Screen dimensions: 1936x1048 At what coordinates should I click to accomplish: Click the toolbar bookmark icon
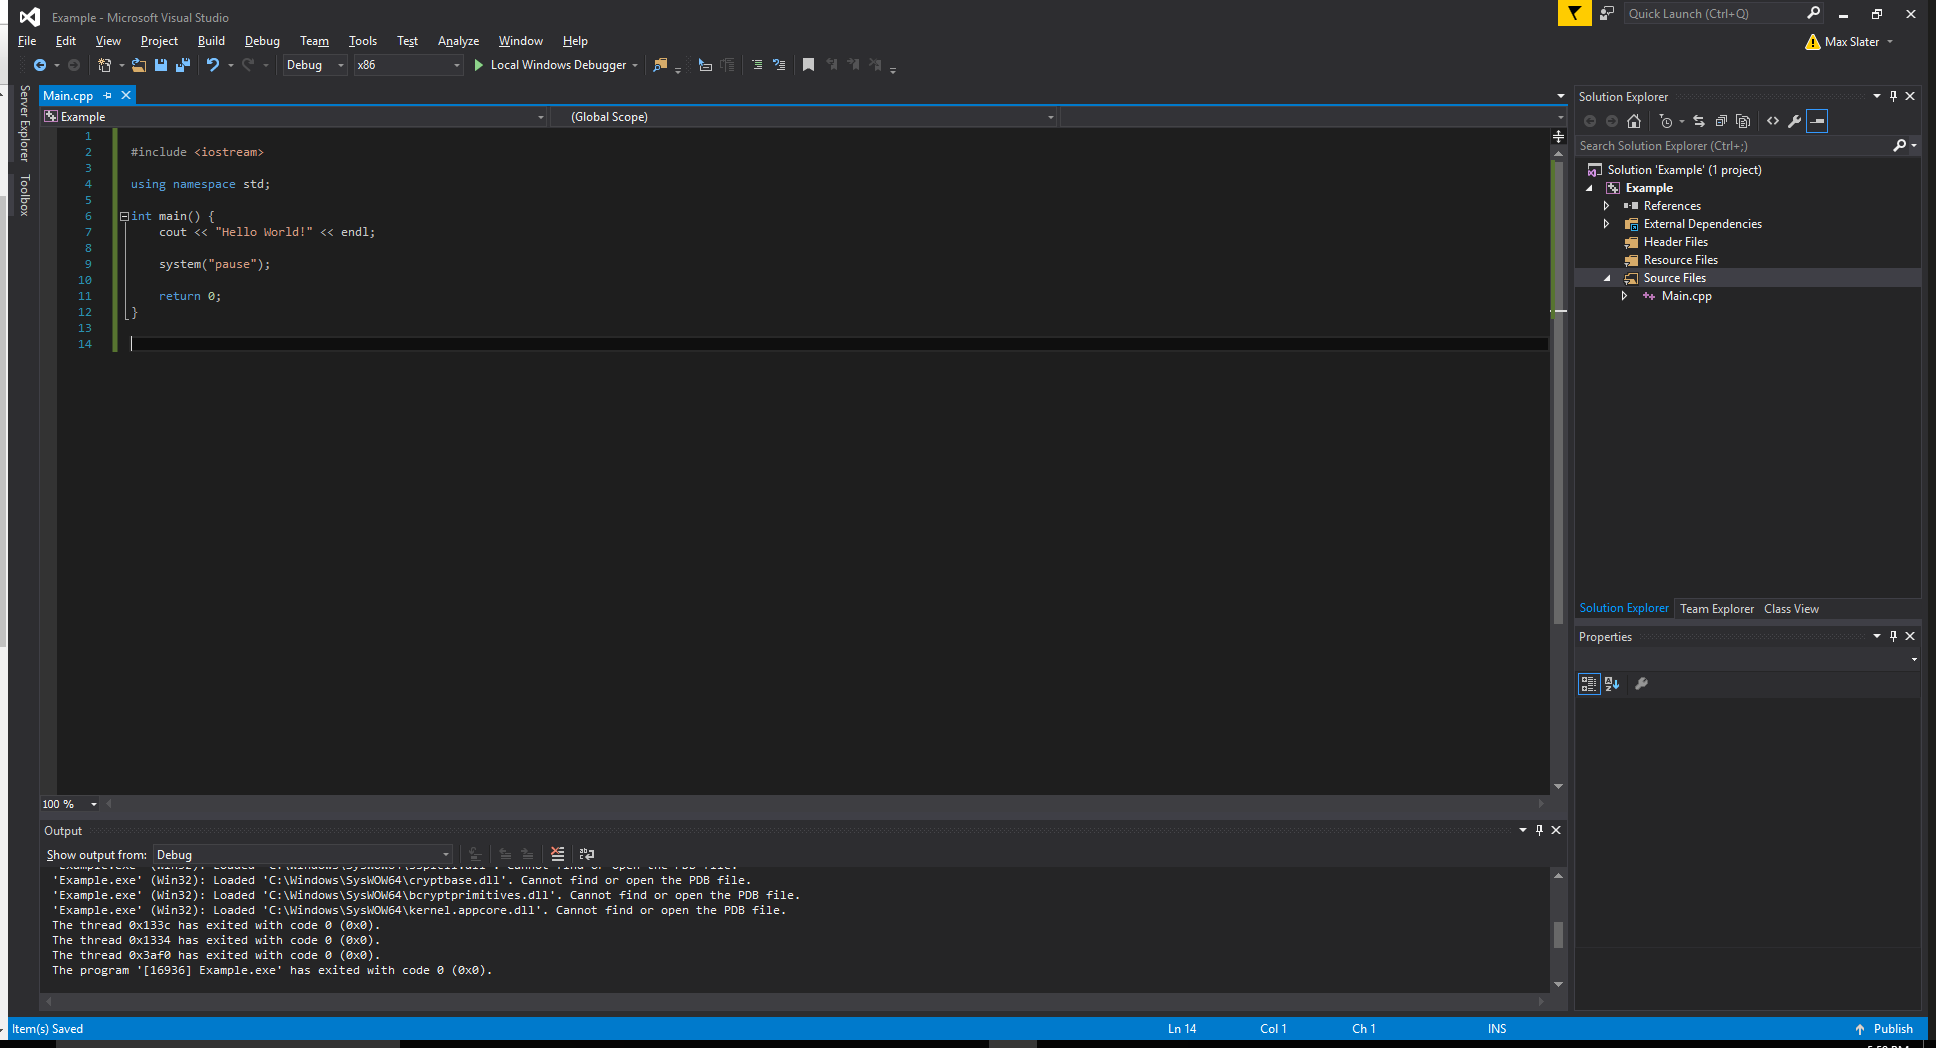(x=808, y=65)
